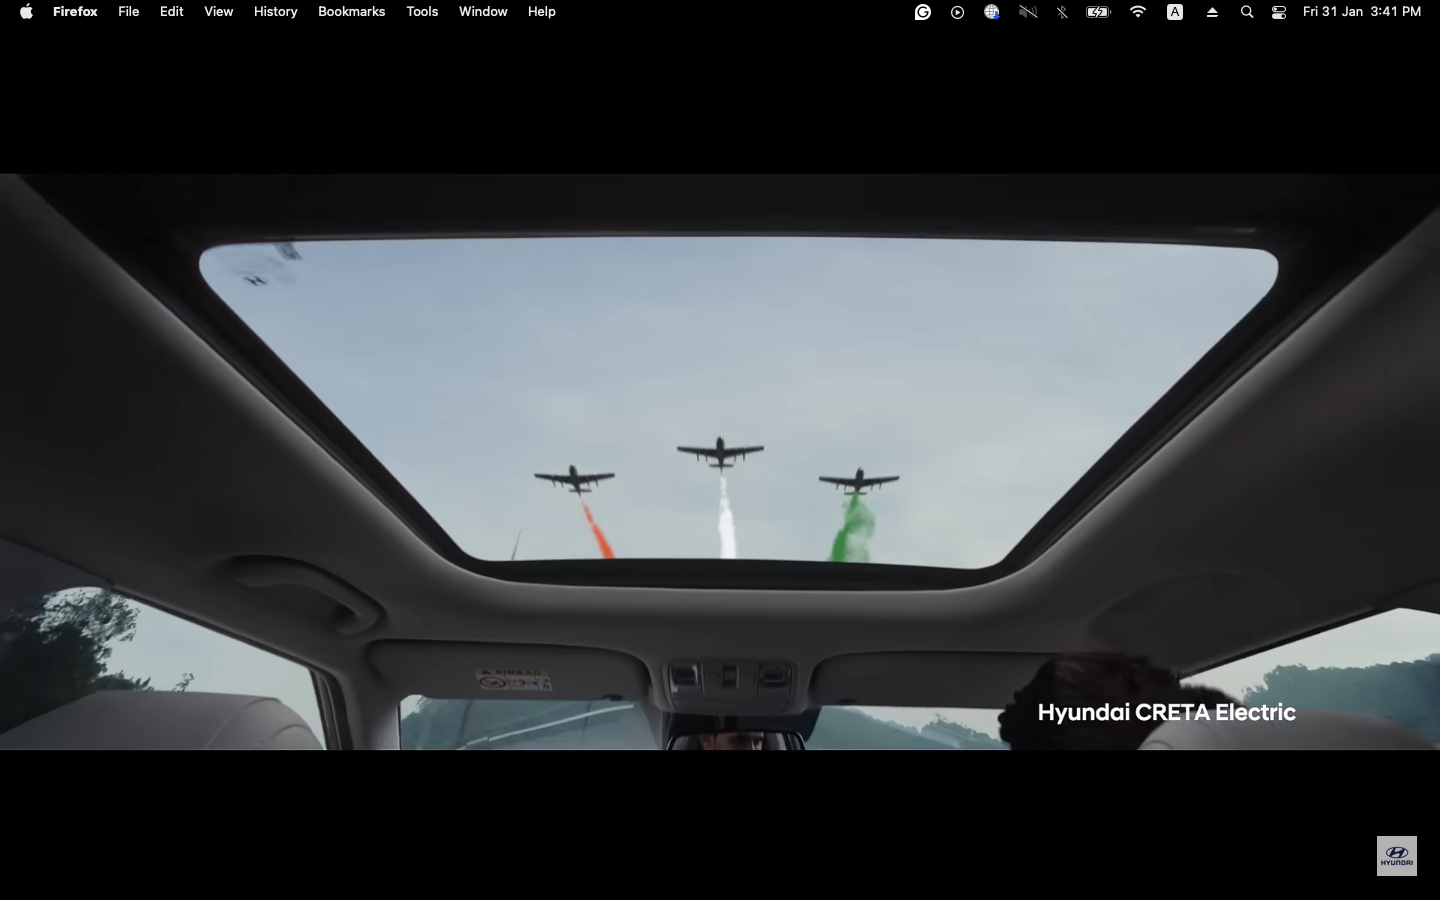Click the Hyundai CRETA Electric caption

click(1166, 712)
